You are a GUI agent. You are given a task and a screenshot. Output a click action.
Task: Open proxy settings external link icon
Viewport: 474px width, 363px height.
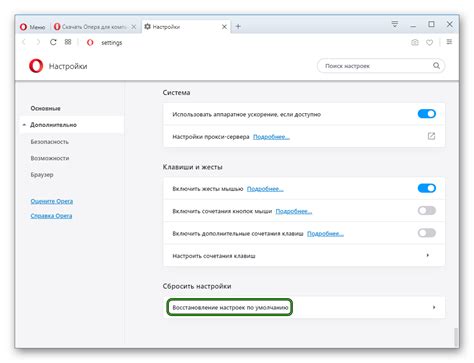coord(431,136)
